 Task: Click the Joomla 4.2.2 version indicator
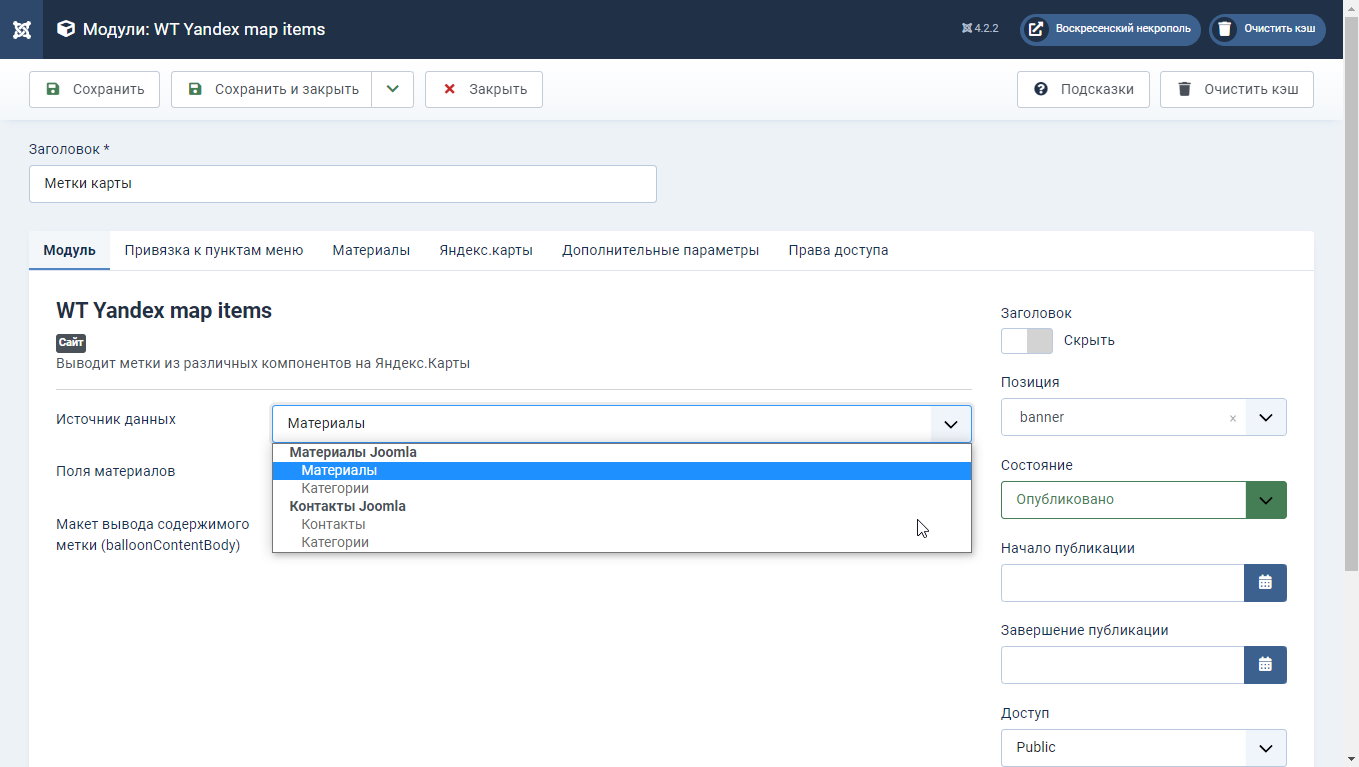pos(980,29)
